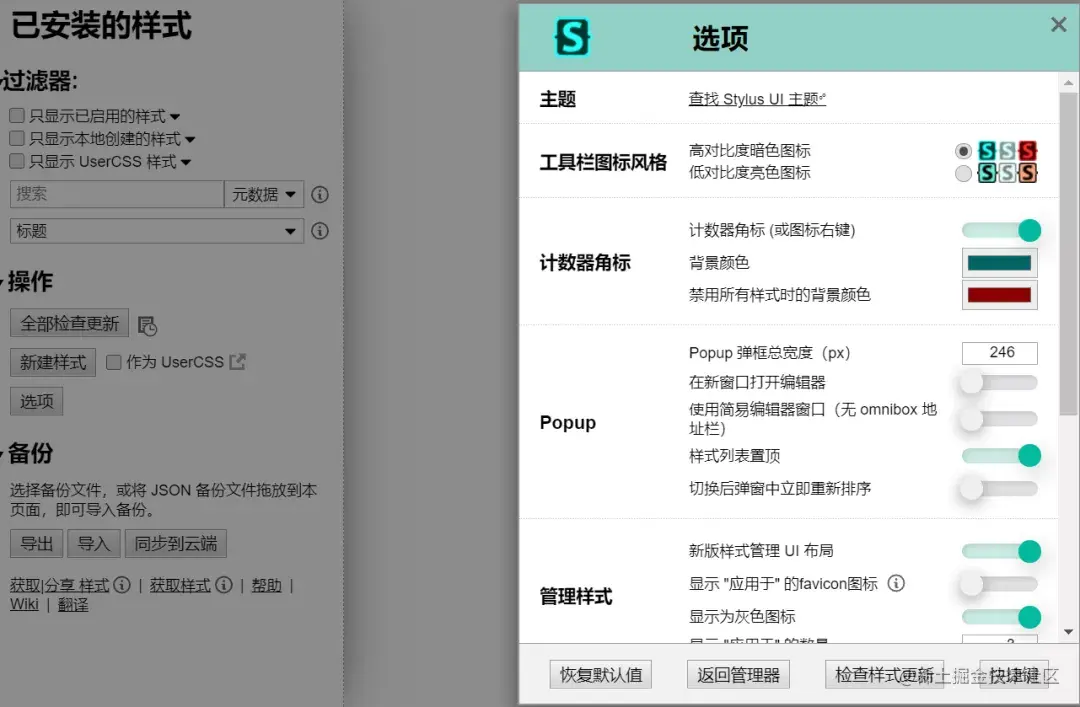Click 返回管理器 button
The image size is (1080, 707).
point(738,675)
